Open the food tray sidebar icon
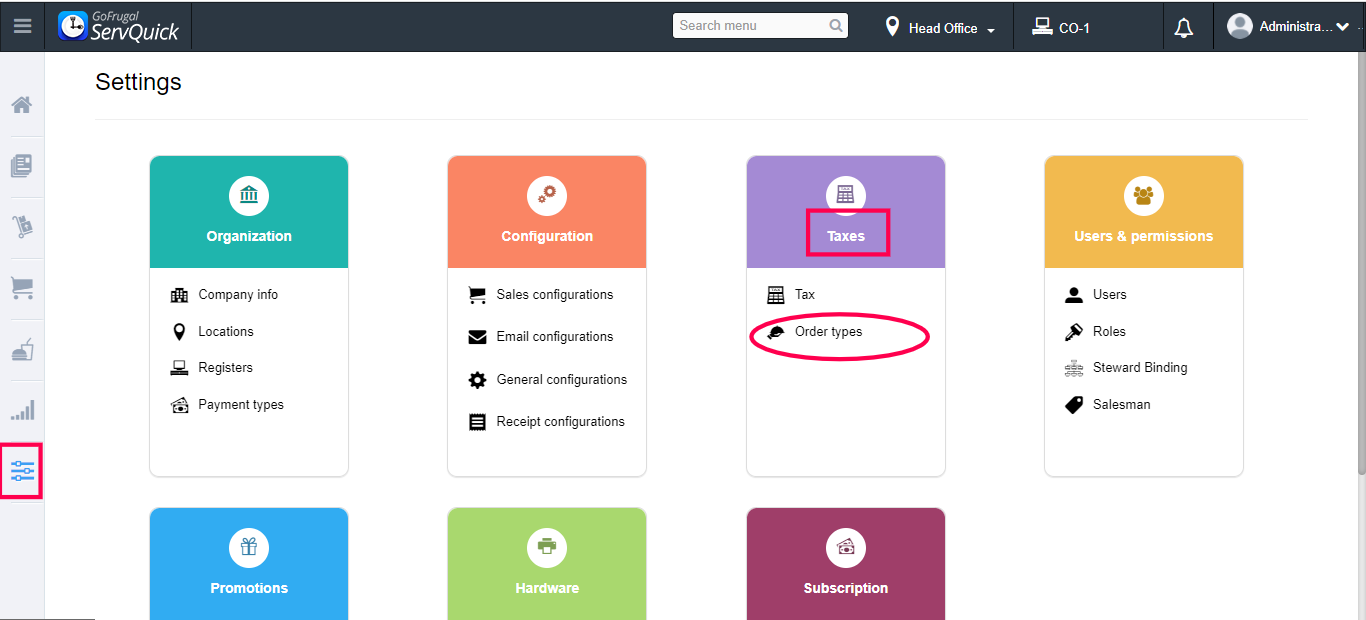 [x=22, y=350]
